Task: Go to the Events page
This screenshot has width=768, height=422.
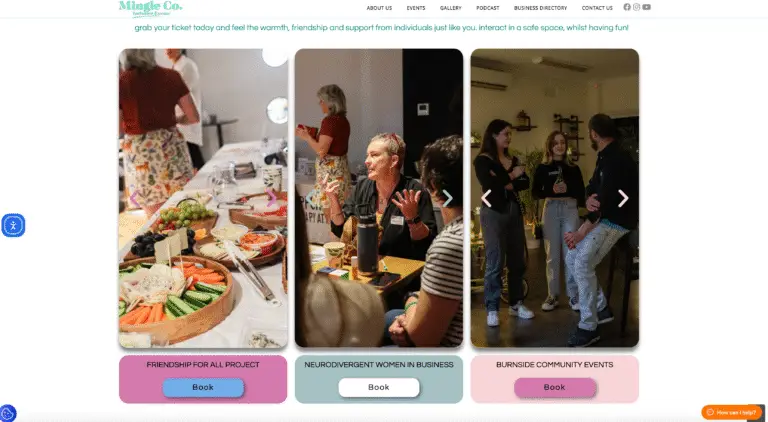Action: pyautogui.click(x=416, y=8)
